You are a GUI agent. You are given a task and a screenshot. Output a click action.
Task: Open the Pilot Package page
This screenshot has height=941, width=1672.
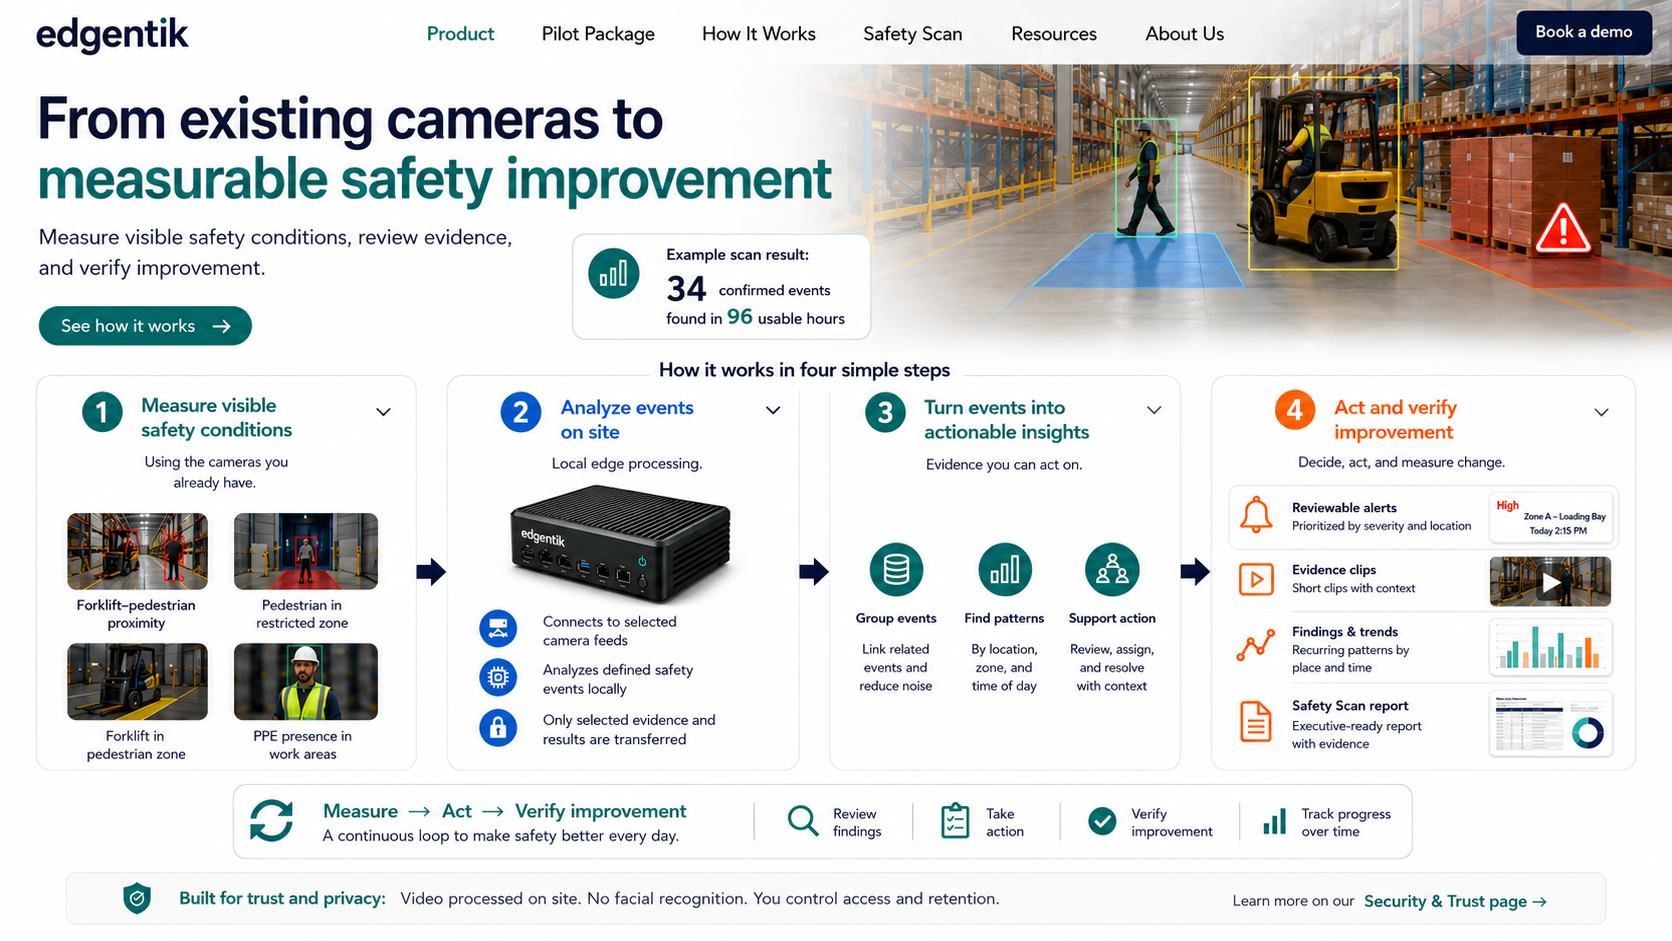(598, 34)
